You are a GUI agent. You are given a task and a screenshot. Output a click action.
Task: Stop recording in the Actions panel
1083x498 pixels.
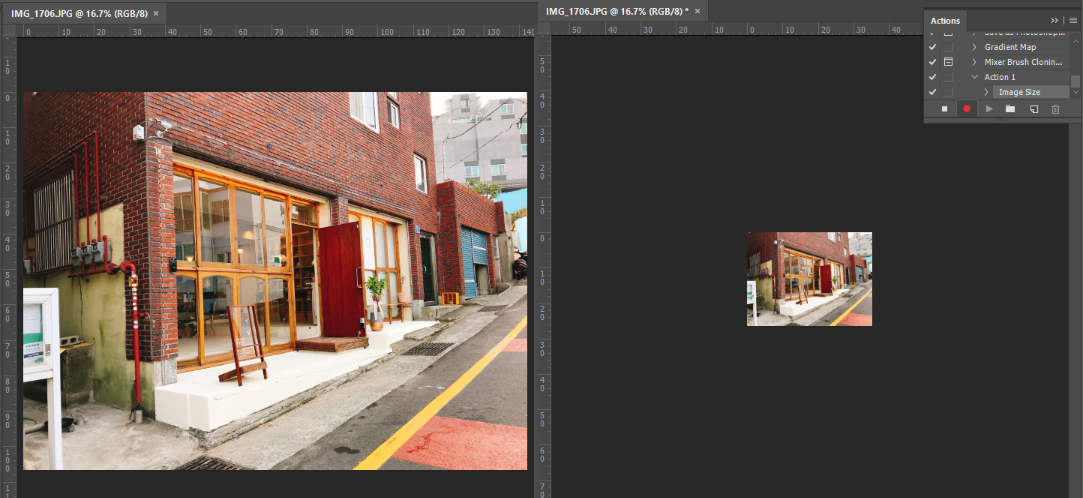944,109
